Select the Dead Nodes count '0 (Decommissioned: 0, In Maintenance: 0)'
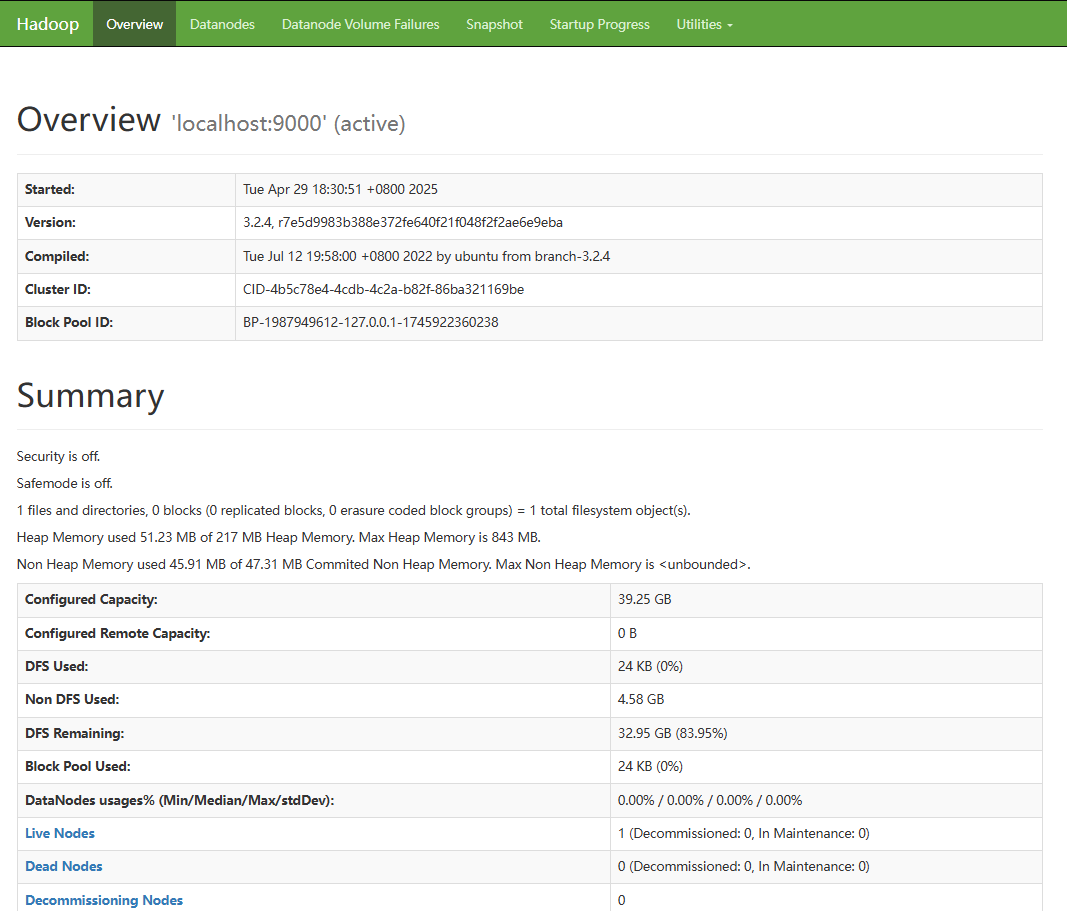The width and height of the screenshot is (1067, 911). [744, 866]
